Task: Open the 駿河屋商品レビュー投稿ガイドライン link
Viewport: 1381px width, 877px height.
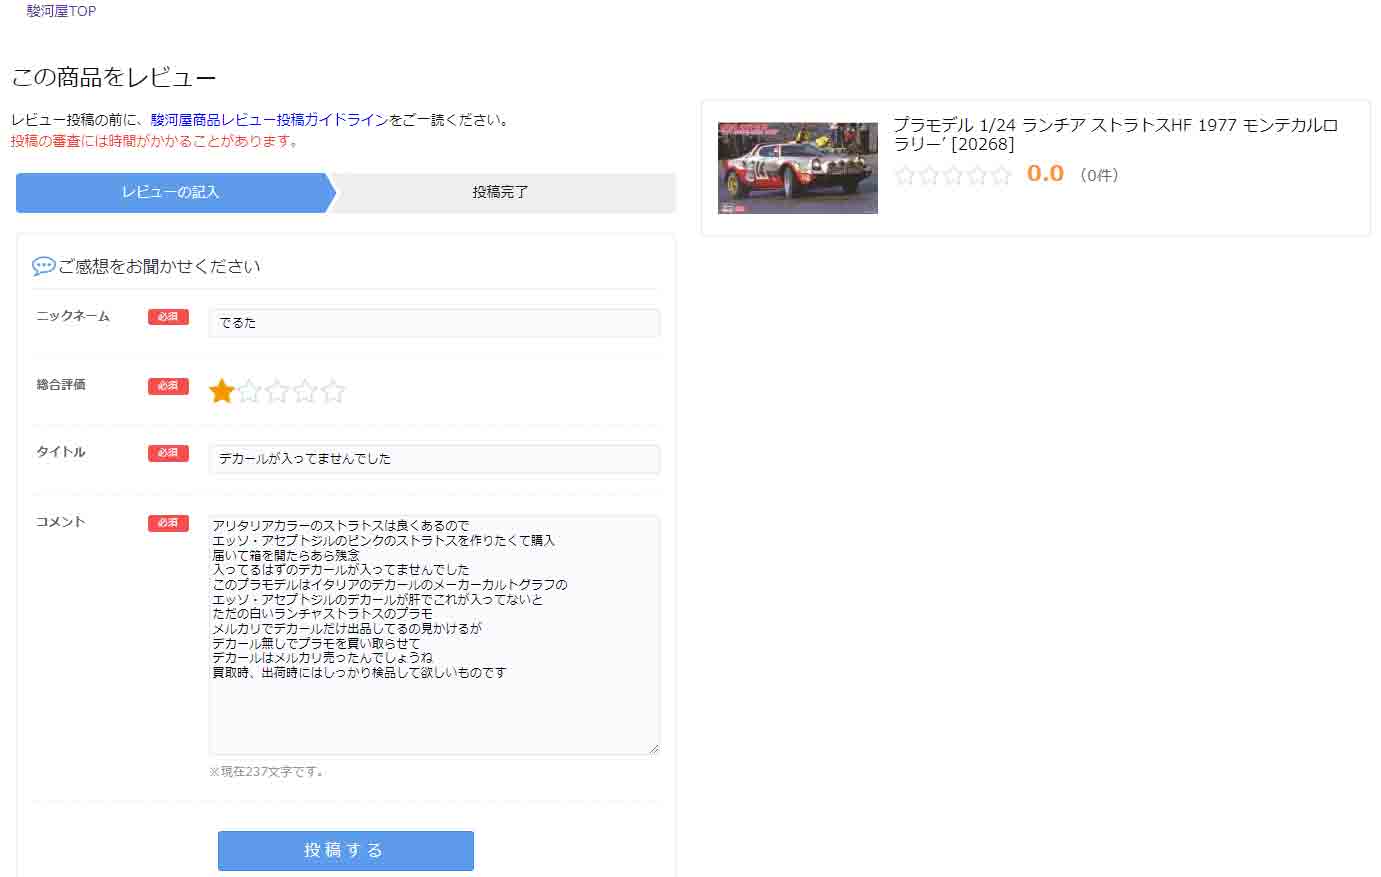Action: (269, 120)
